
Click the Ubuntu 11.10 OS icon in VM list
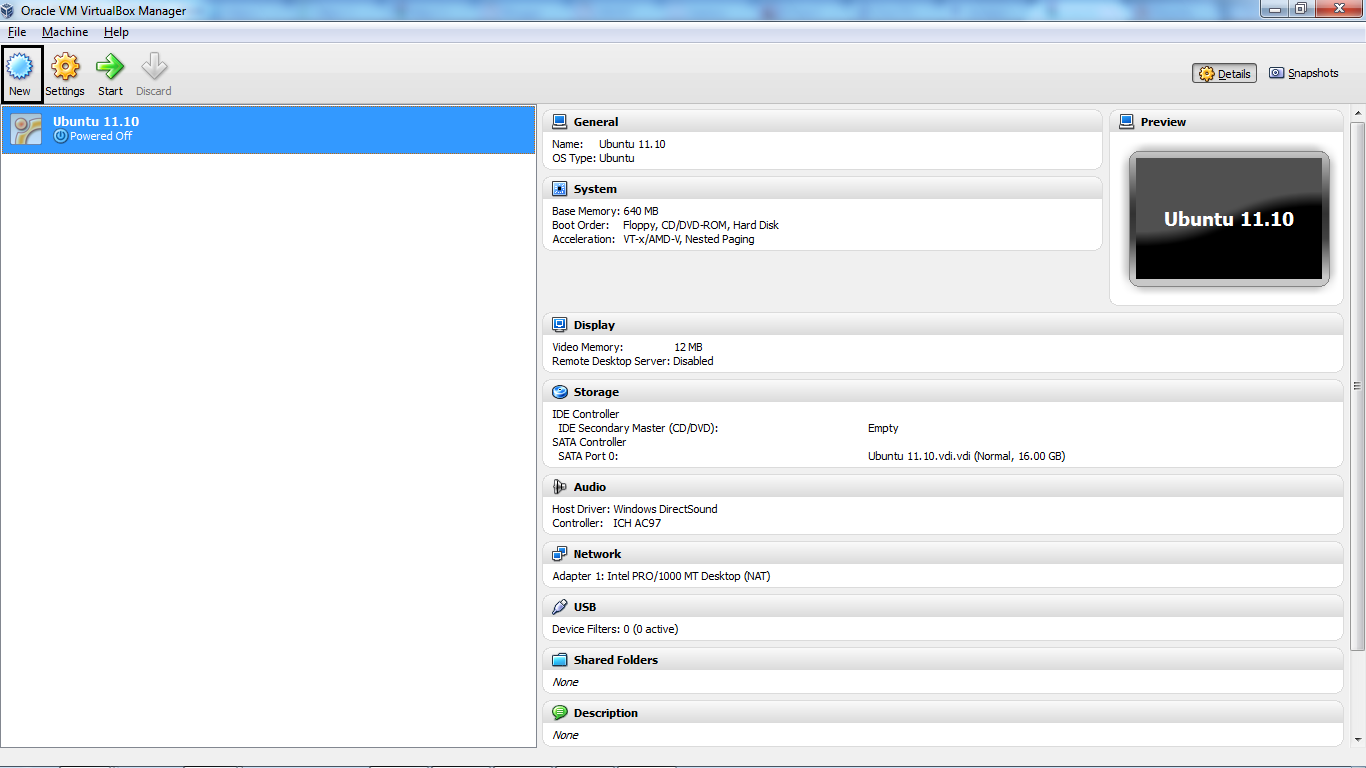point(27,129)
